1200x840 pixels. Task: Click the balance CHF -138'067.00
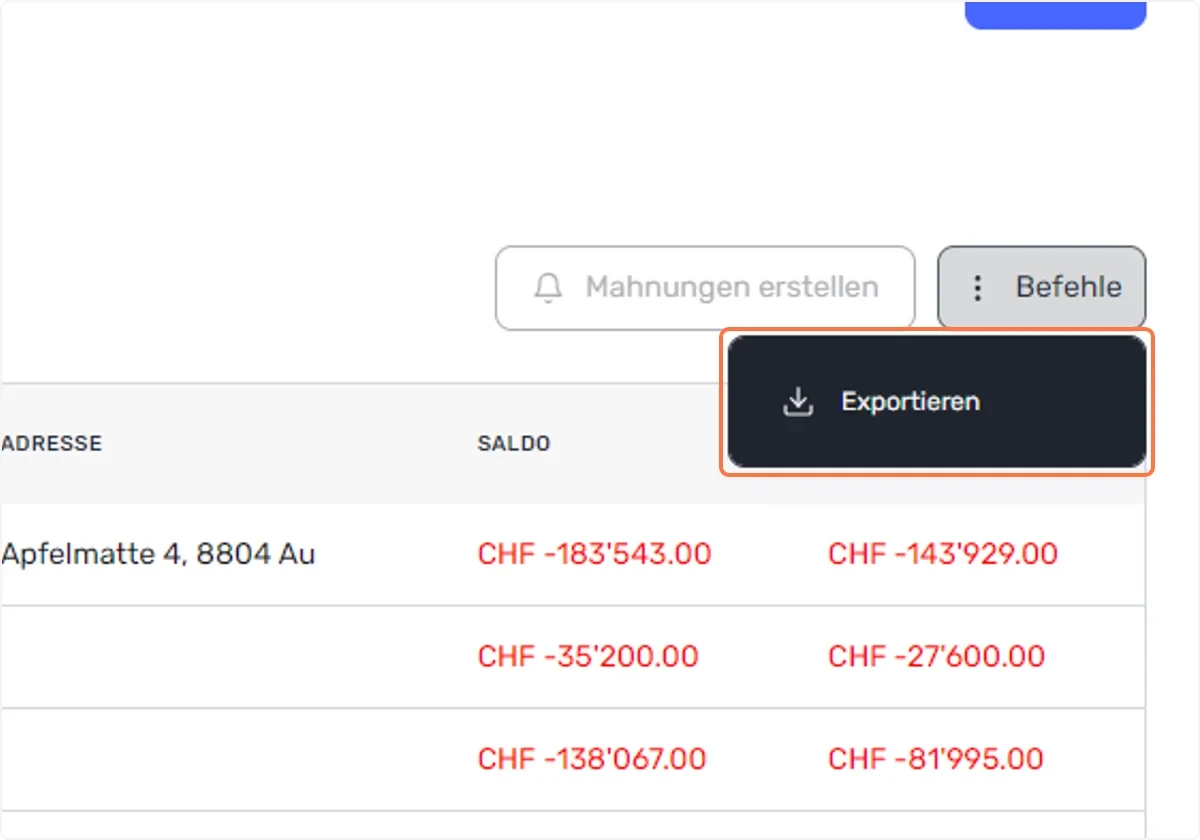point(592,758)
